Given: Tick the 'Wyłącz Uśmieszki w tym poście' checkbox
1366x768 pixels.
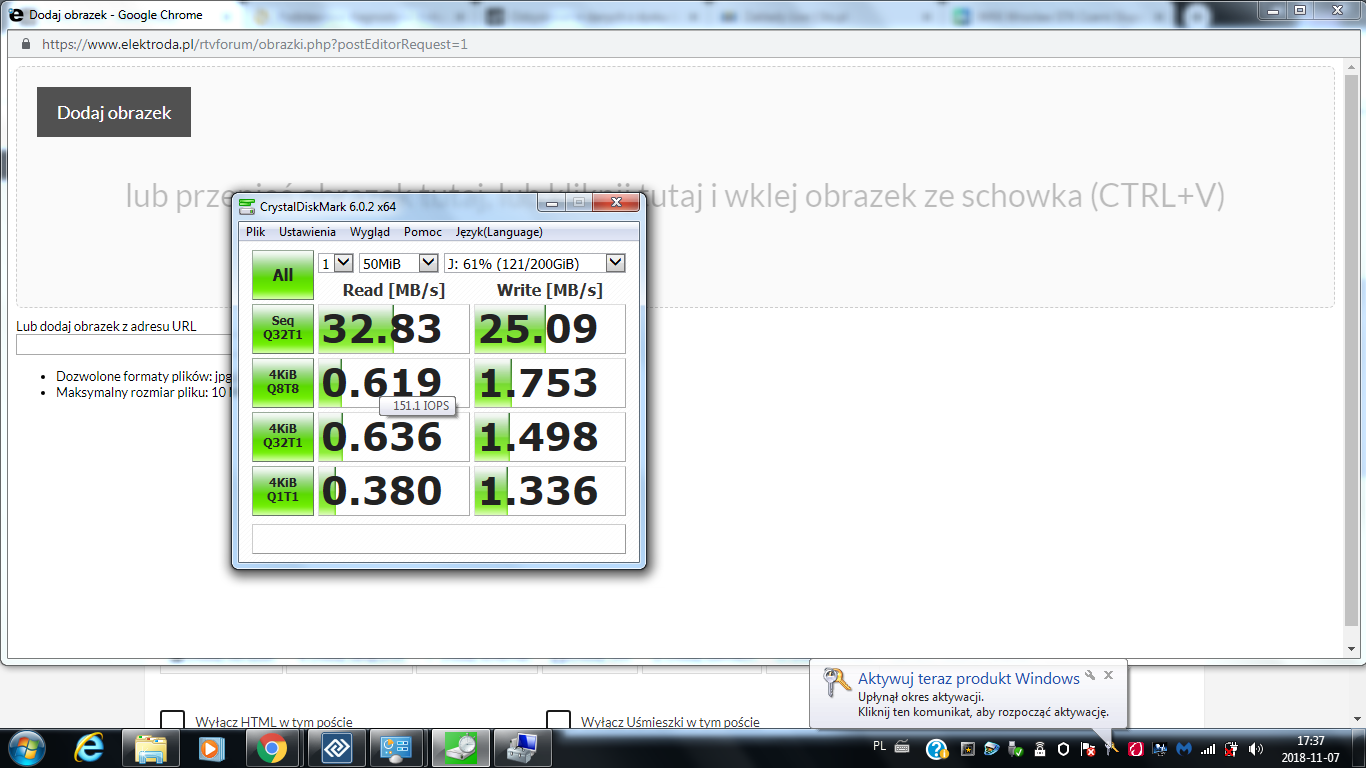Looking at the screenshot, I should 558,721.
